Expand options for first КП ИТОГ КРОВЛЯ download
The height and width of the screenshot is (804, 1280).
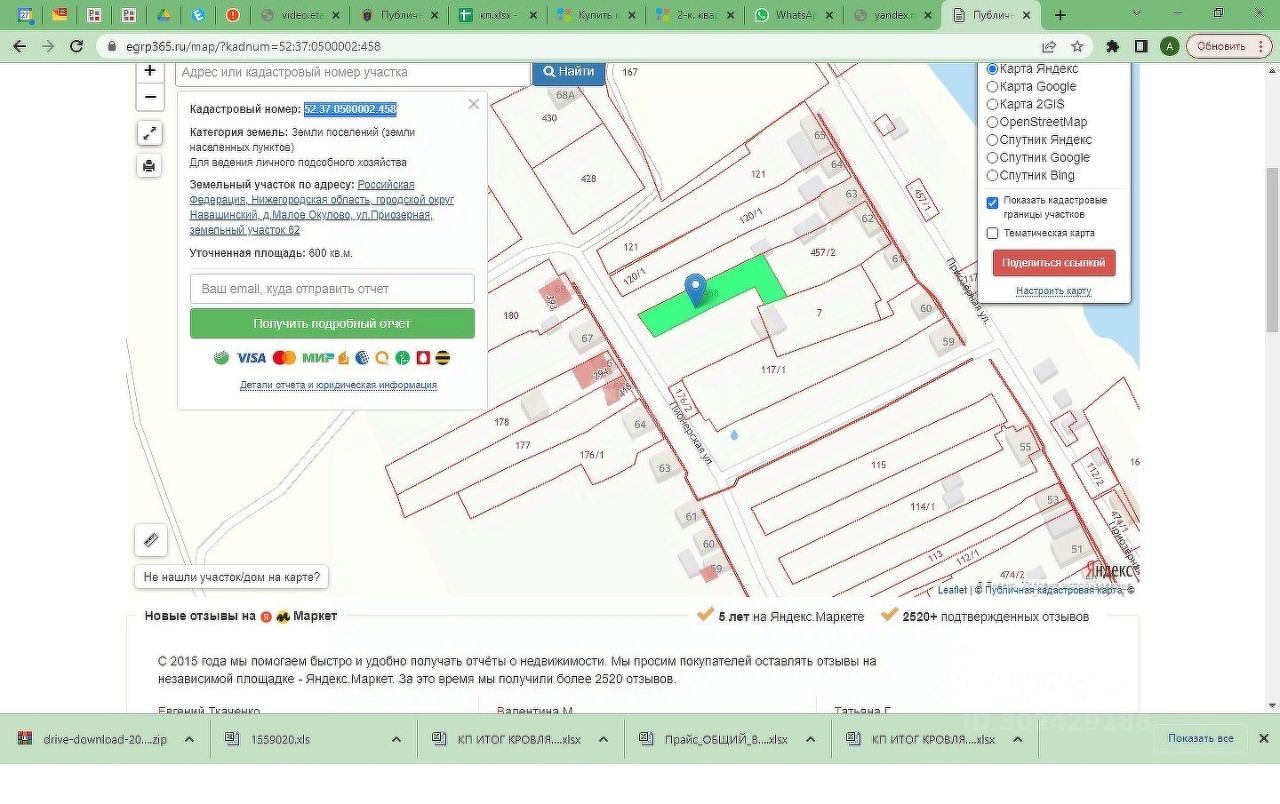tap(603, 740)
